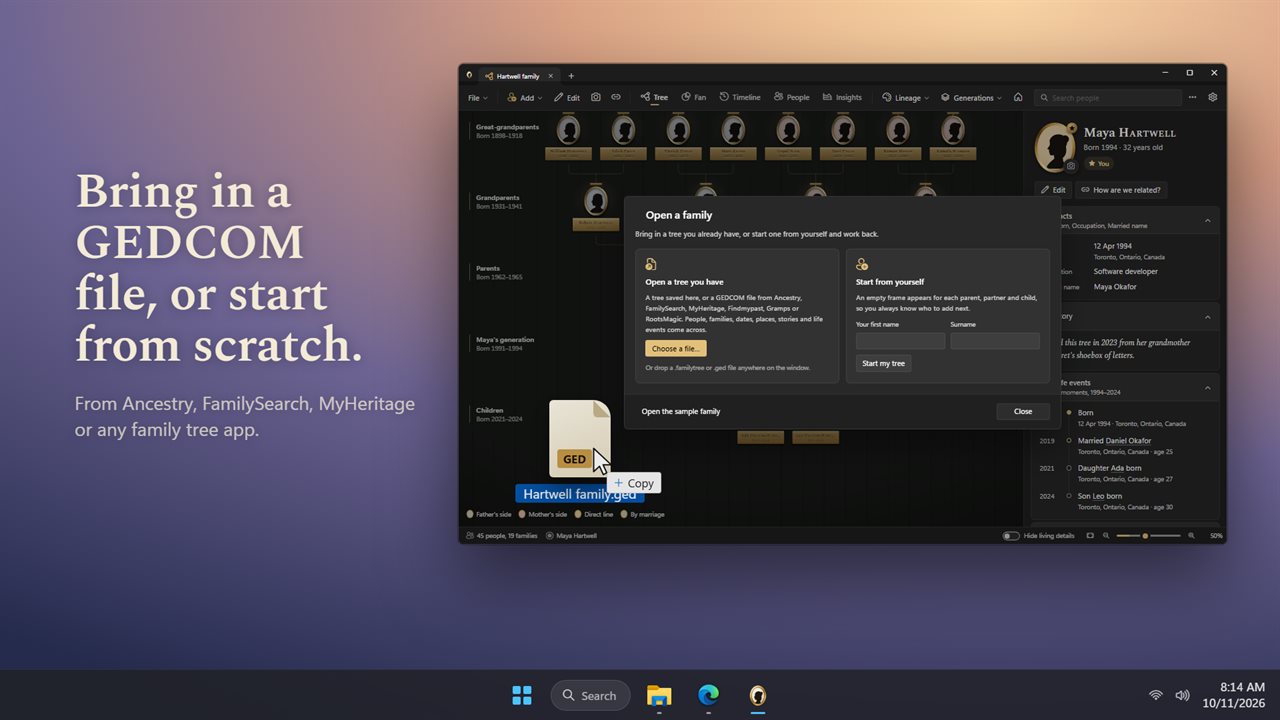Open the Add dropdown menu
This screenshot has width=1280, height=720.
click(x=525, y=97)
